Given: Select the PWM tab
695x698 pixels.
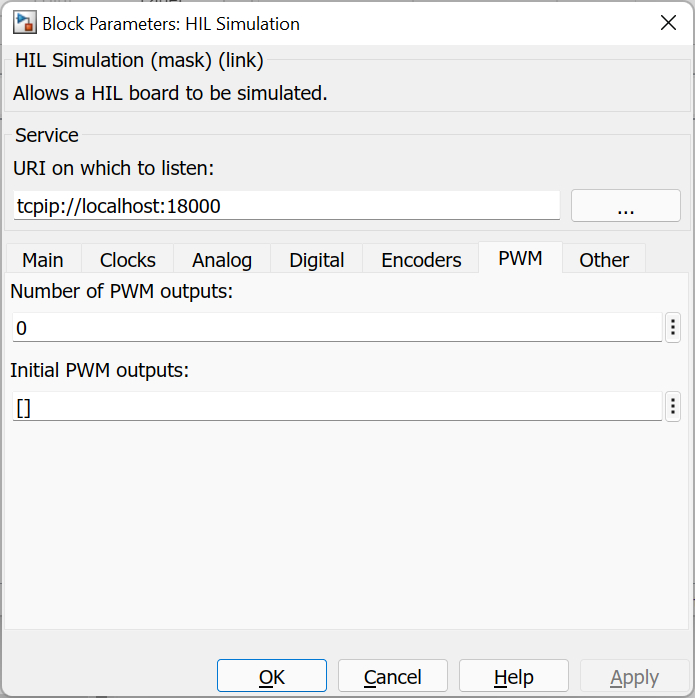Looking at the screenshot, I should click(x=520, y=258).
